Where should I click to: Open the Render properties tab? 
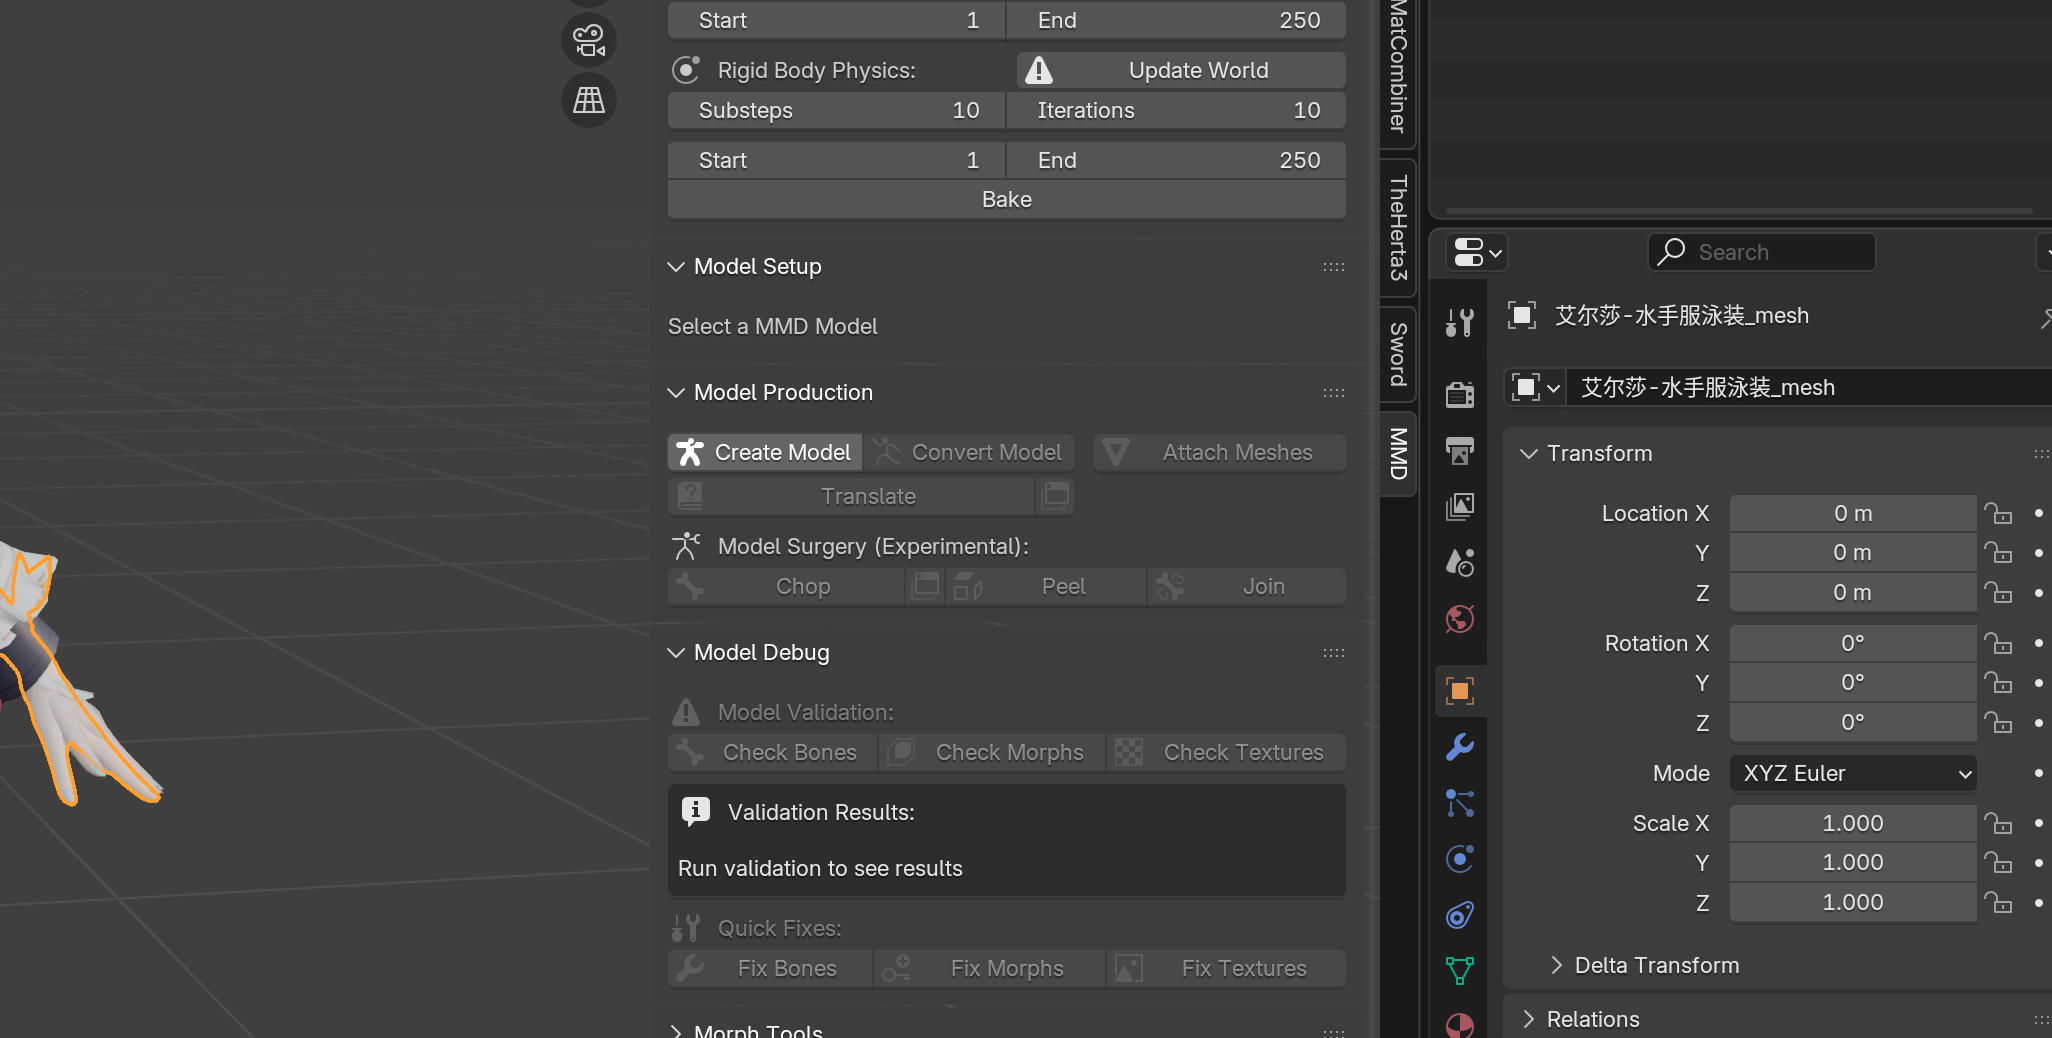point(1460,395)
